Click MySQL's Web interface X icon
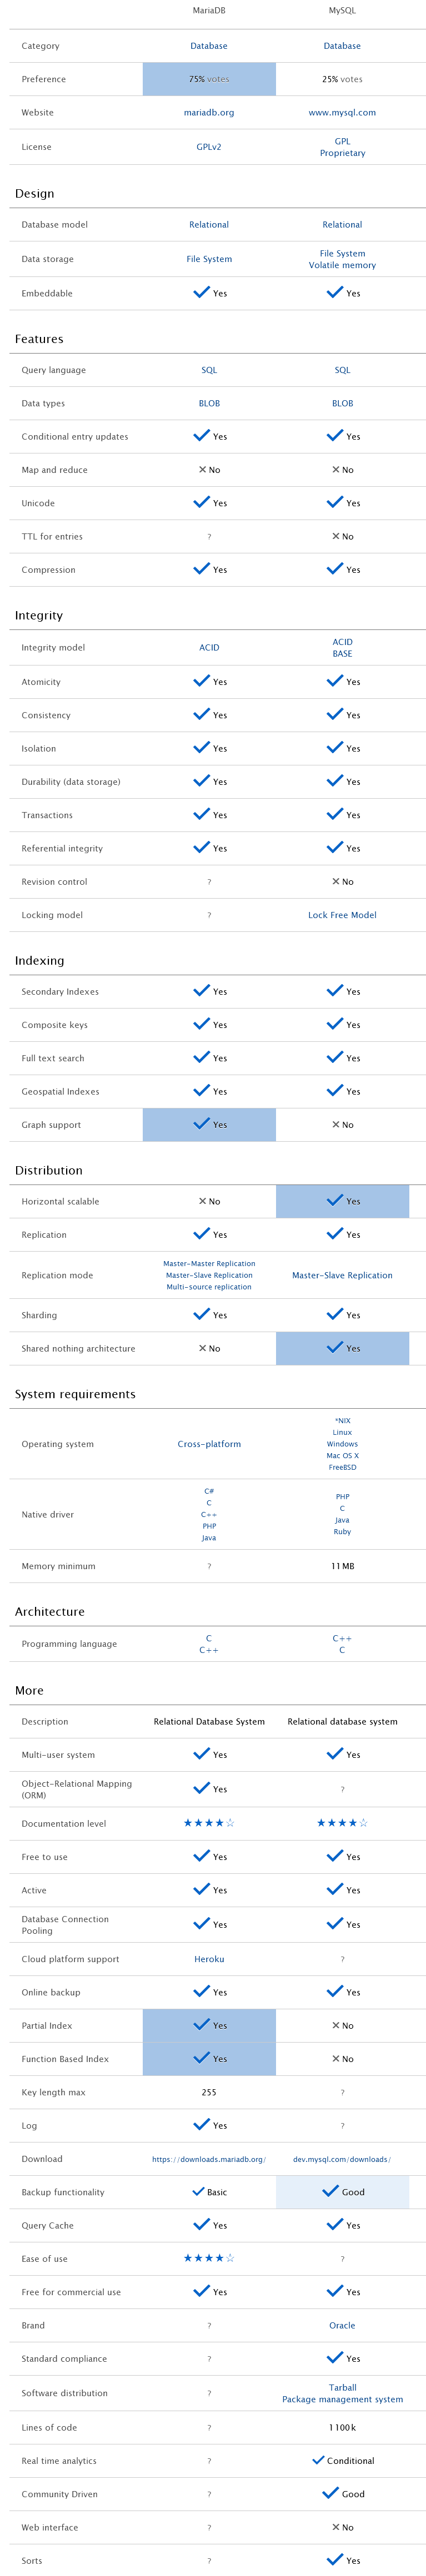Screen dimensions: 426x2576 click(336, 2527)
